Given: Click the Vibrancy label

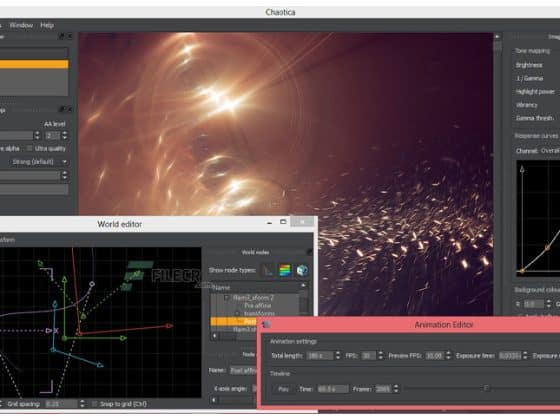Looking at the screenshot, I should (x=526, y=105).
